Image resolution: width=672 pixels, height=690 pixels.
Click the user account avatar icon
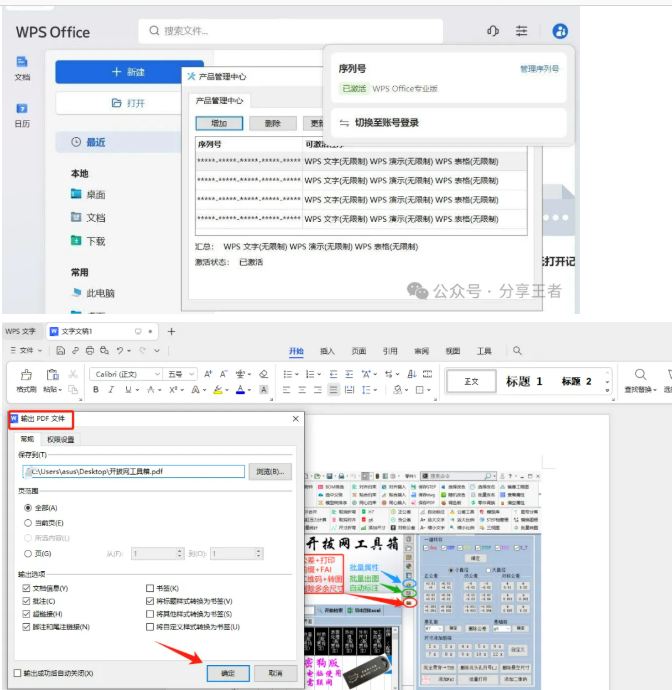559,31
